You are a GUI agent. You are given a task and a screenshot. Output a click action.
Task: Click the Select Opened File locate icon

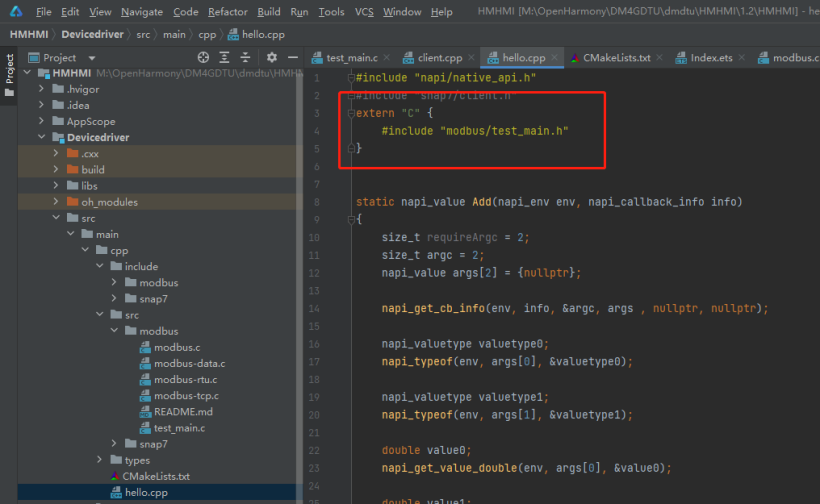tap(203, 58)
